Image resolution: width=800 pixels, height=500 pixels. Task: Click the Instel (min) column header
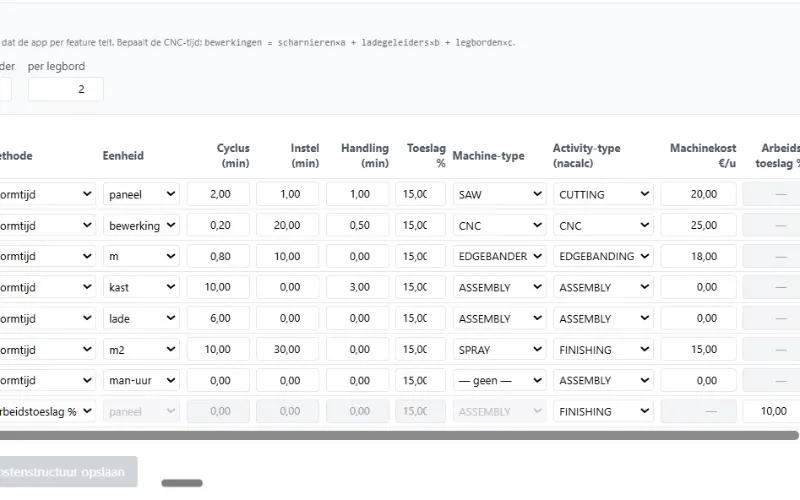(305, 156)
